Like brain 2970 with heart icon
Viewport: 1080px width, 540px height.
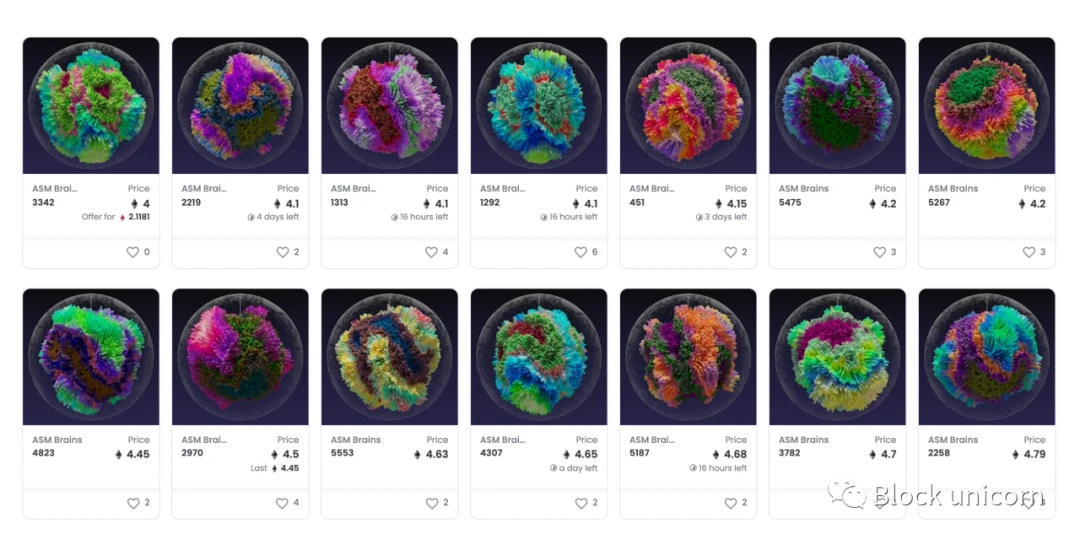282,503
